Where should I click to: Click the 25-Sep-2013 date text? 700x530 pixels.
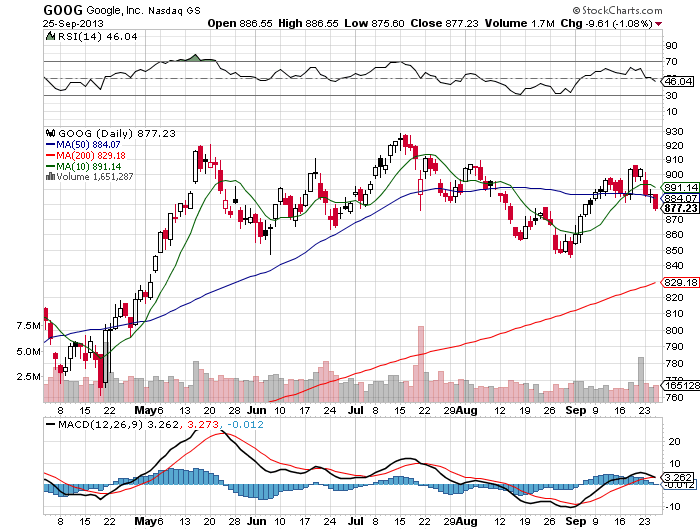click(x=77, y=22)
